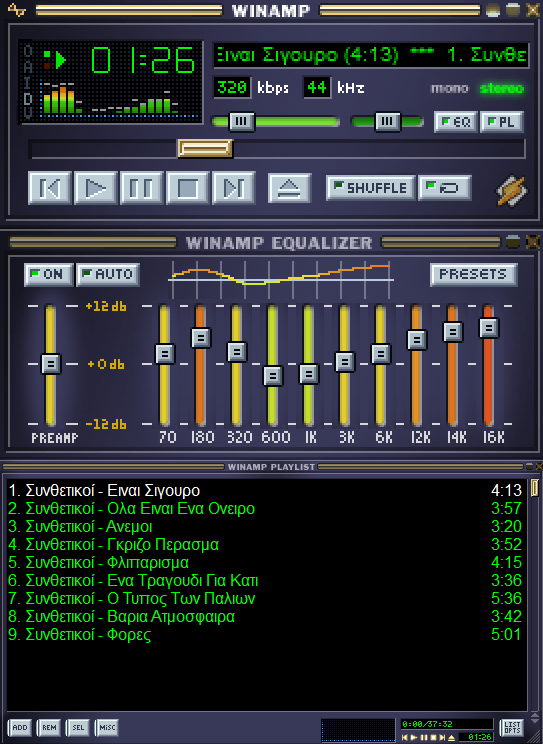Select track 3 Ανεμοι
Screen dimensions: 543x744
[x=264, y=526]
